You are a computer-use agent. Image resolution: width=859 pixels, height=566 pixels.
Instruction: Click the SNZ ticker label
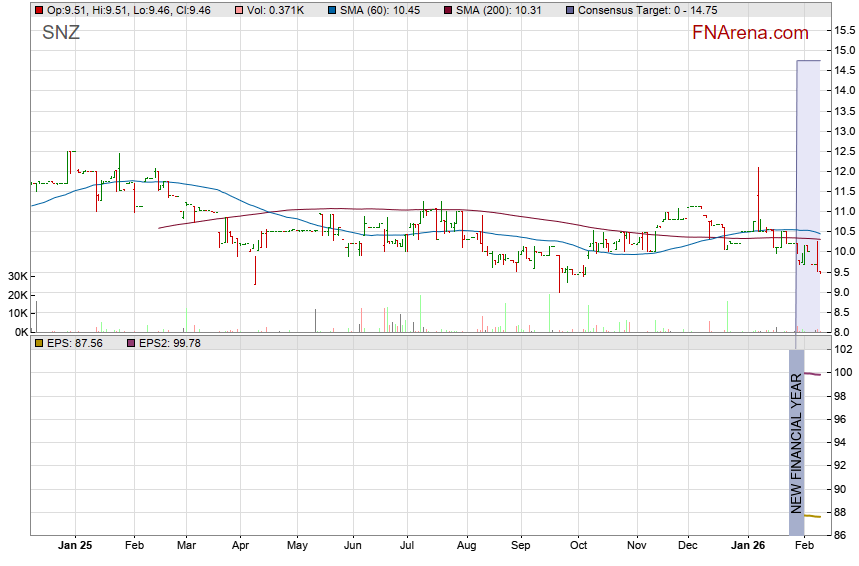pyautogui.click(x=61, y=33)
